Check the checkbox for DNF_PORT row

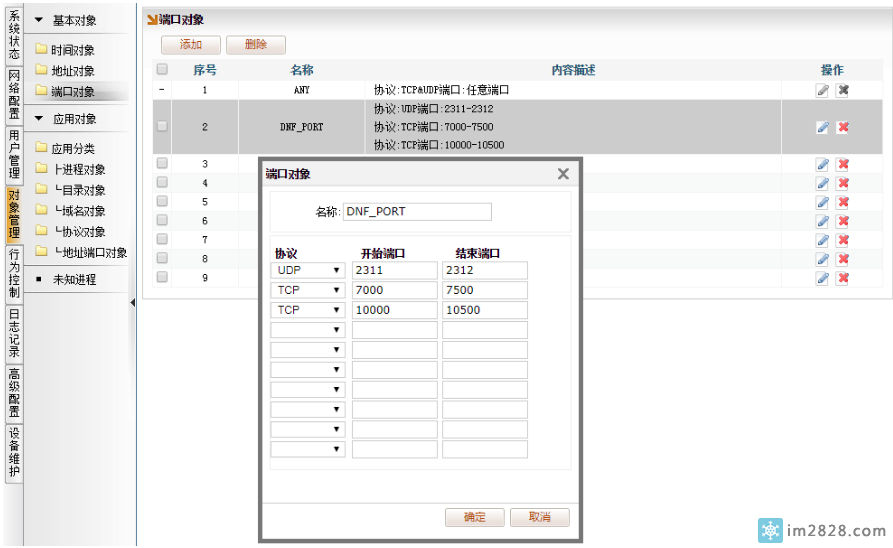tap(161, 127)
